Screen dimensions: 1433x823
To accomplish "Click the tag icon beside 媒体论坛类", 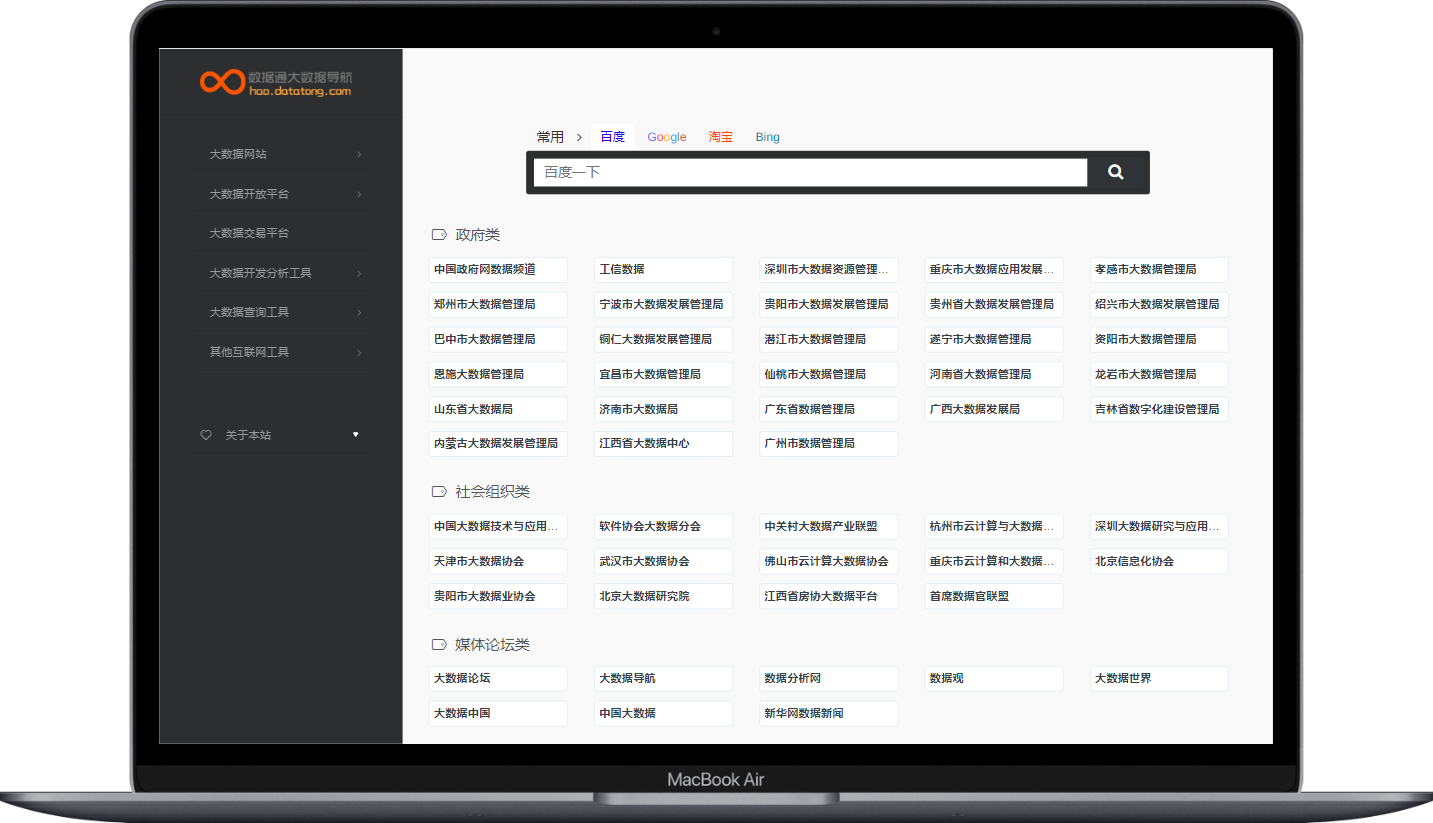I will coord(439,645).
